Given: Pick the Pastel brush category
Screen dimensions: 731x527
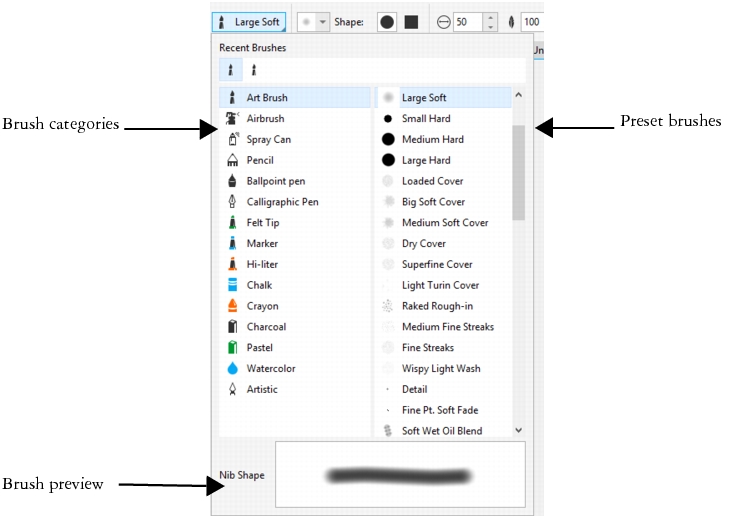Looking at the screenshot, I should [x=259, y=348].
